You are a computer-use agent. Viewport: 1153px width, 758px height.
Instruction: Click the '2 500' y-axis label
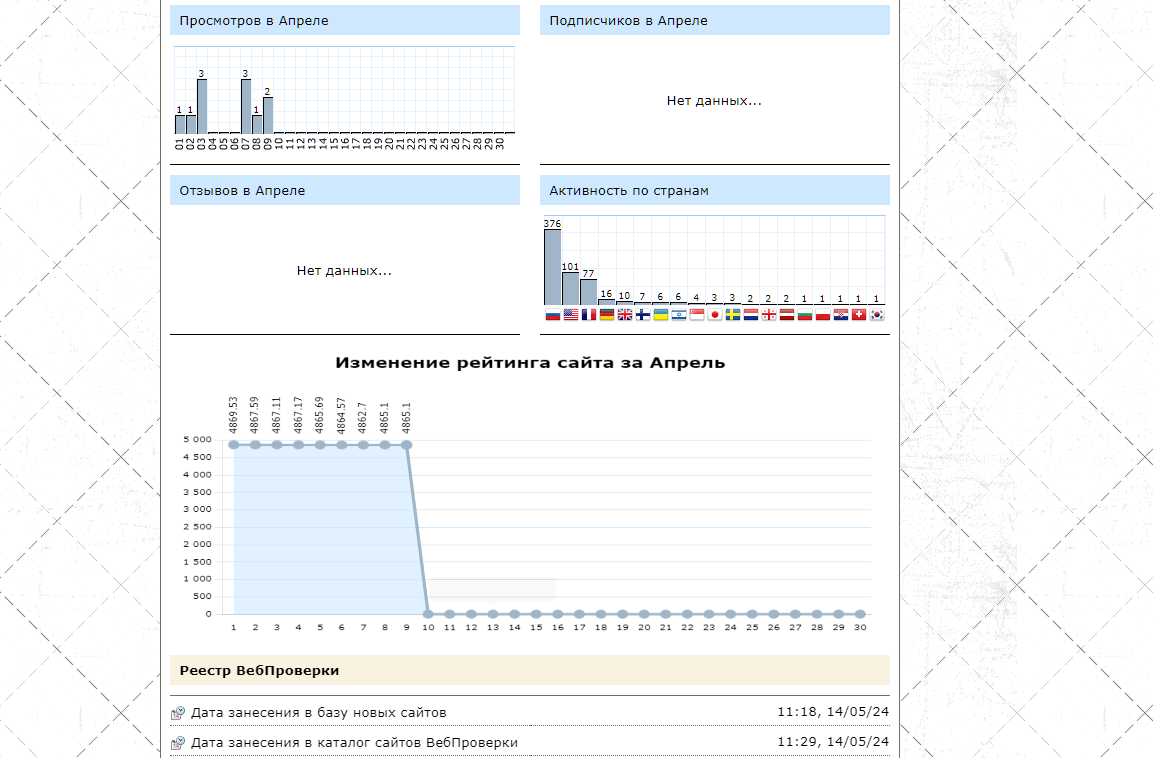click(x=197, y=527)
